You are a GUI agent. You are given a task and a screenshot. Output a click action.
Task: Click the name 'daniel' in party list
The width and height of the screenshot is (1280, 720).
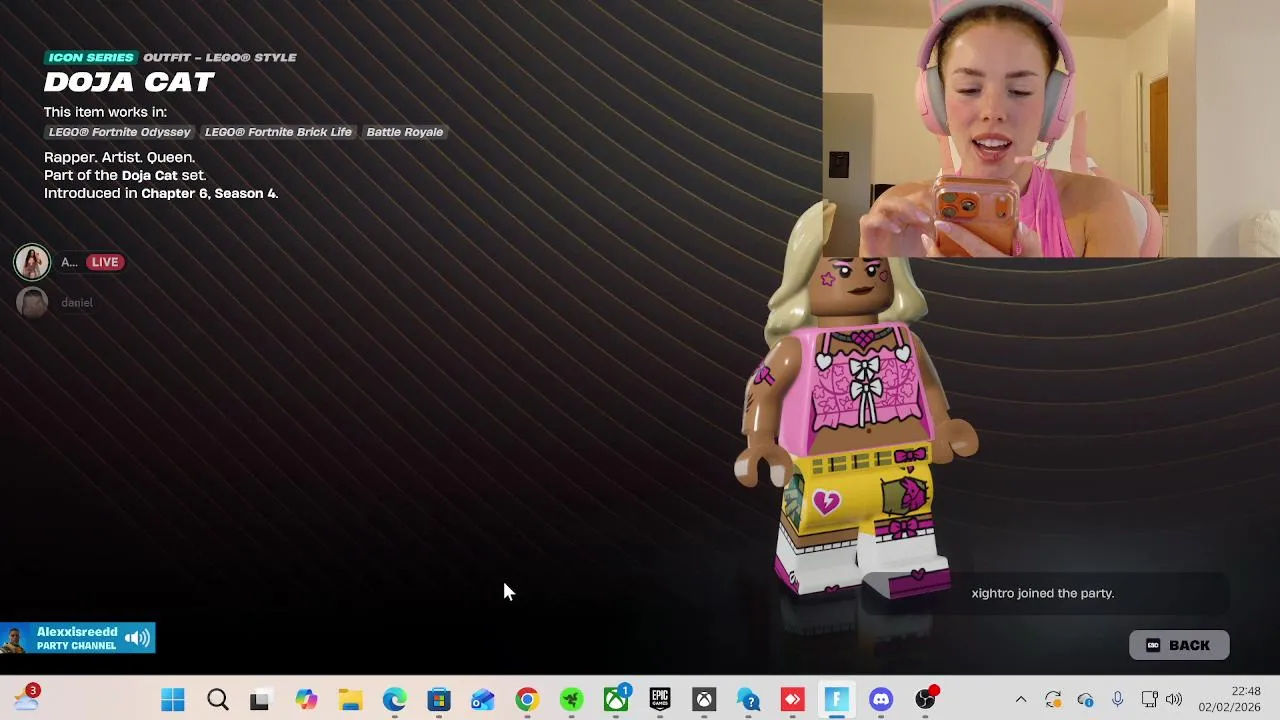coord(77,302)
